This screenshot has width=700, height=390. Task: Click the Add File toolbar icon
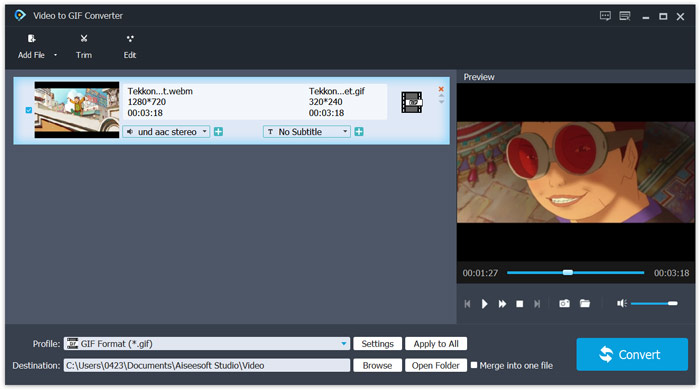(31, 39)
